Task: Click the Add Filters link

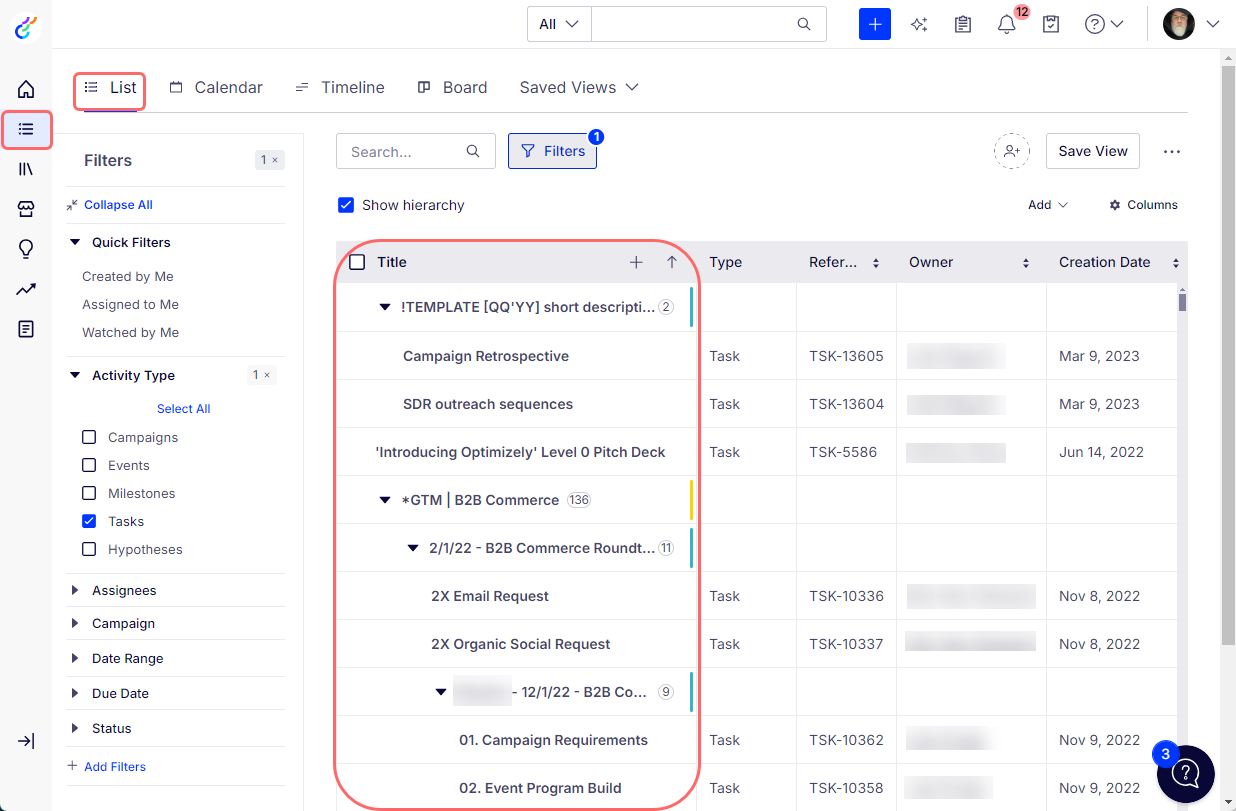Action: [107, 767]
